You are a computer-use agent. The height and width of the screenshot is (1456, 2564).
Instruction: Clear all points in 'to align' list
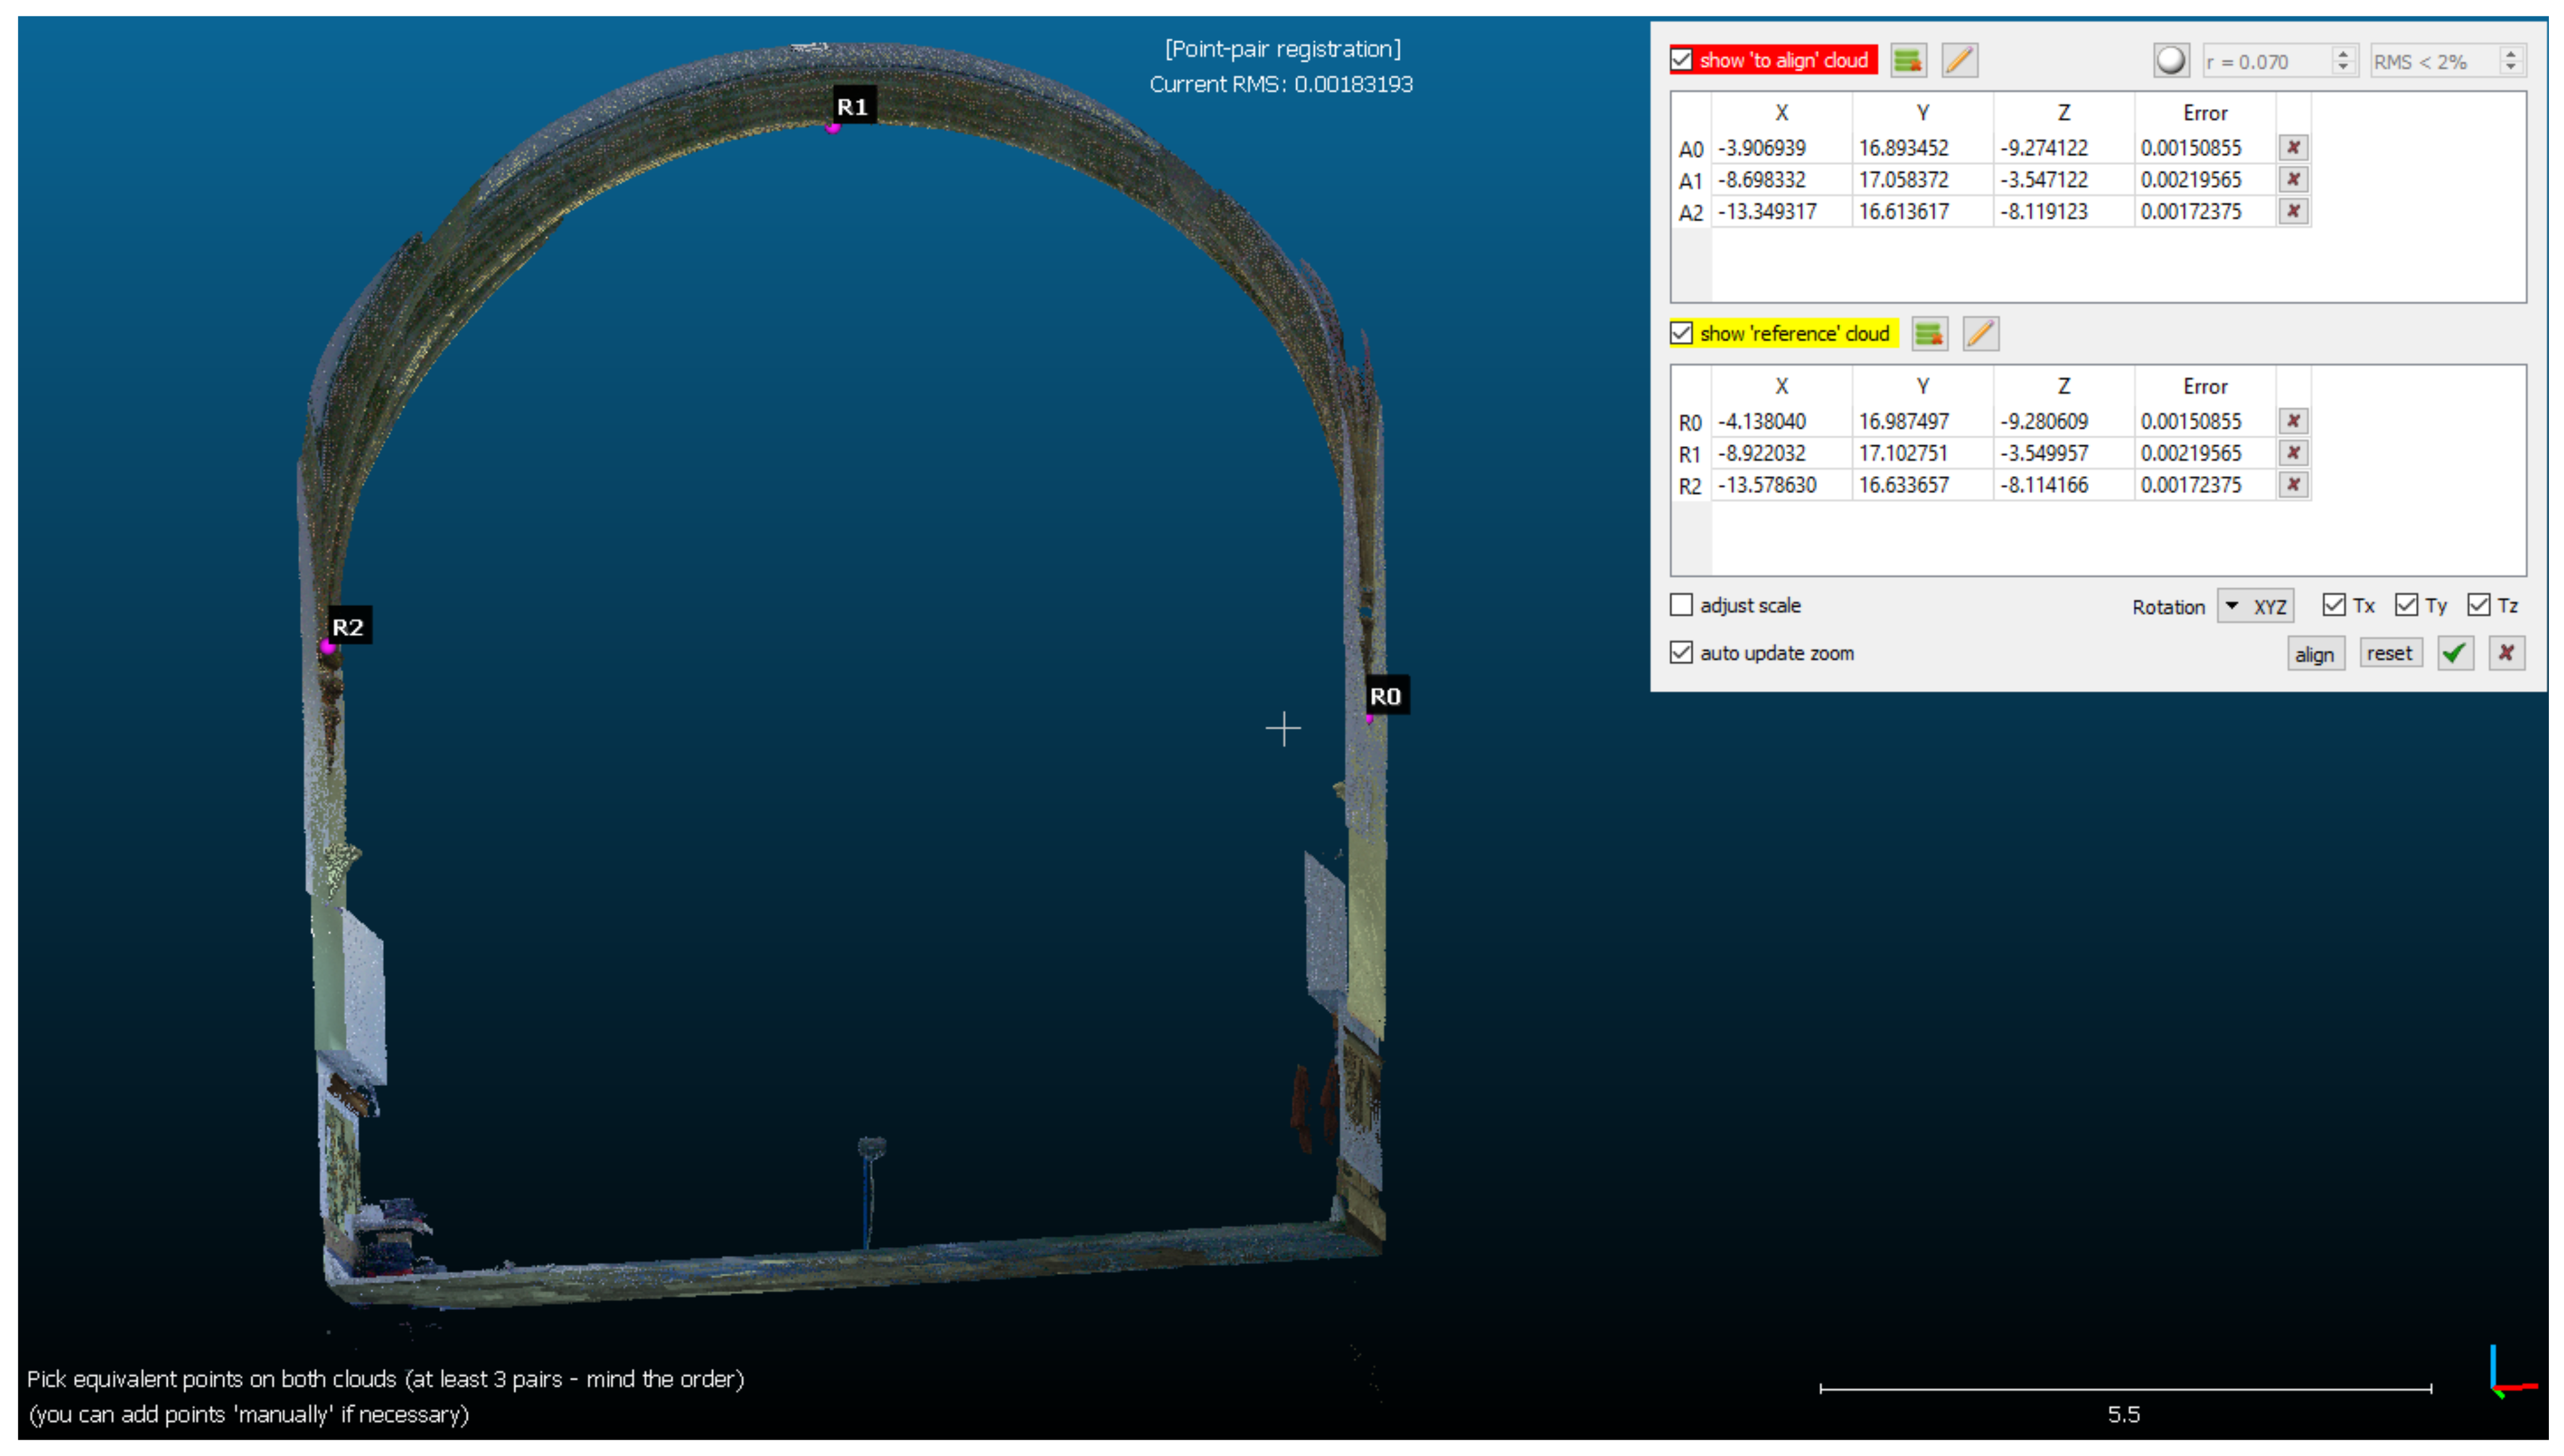click(1908, 60)
